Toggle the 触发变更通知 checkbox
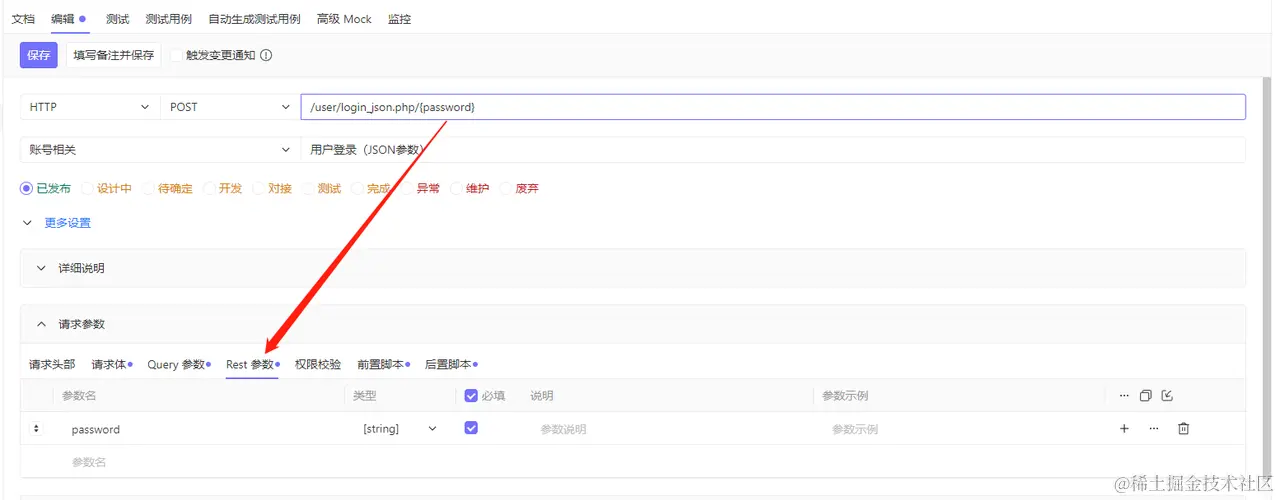Screen dimensions: 1280x500 176,56
